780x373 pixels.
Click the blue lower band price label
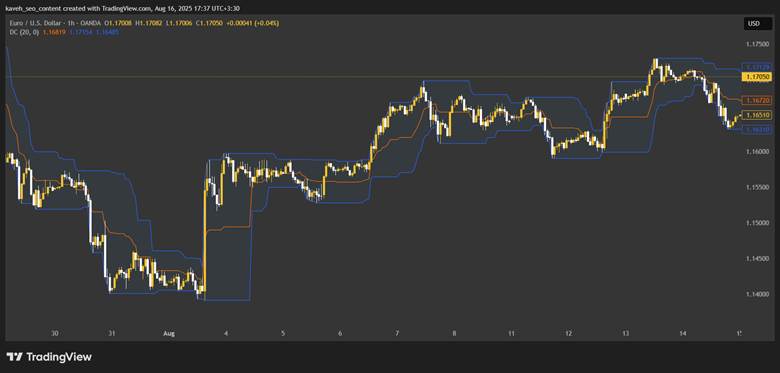point(756,129)
